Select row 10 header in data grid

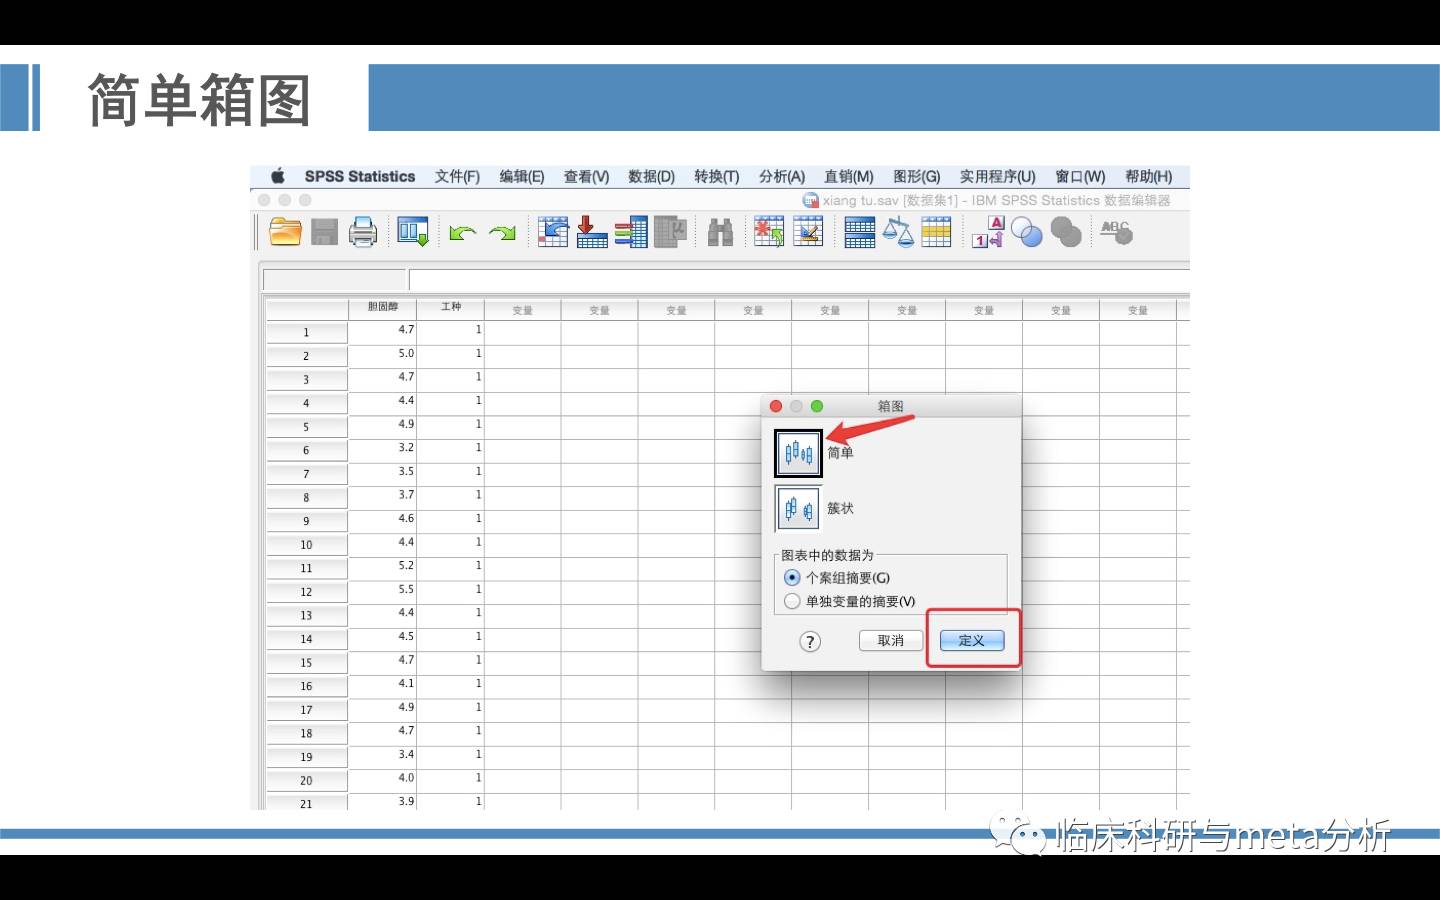coord(306,545)
